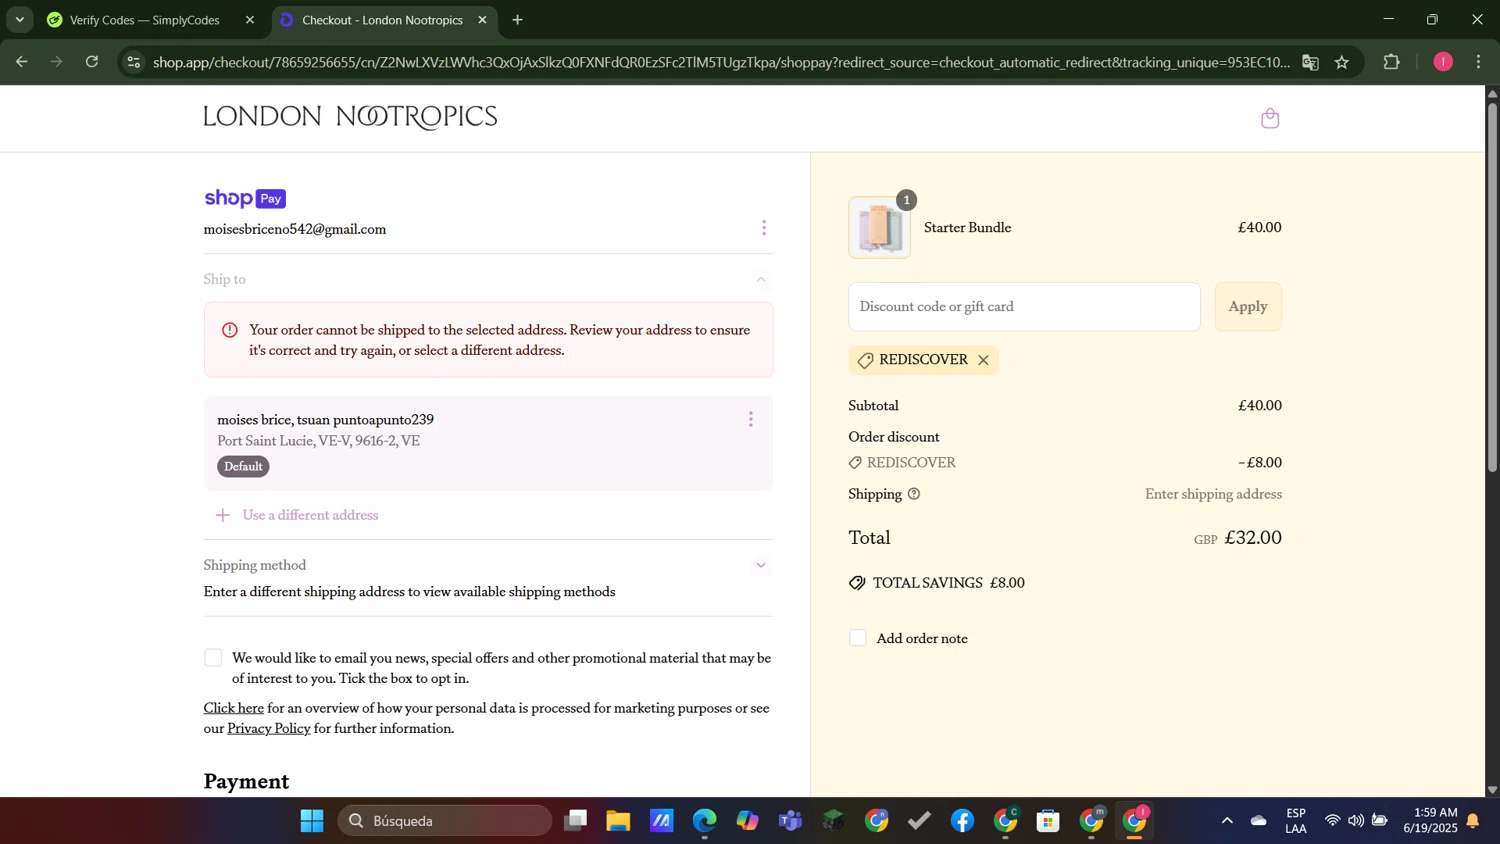
Task: Open account options next to the email
Action: pos(764,228)
